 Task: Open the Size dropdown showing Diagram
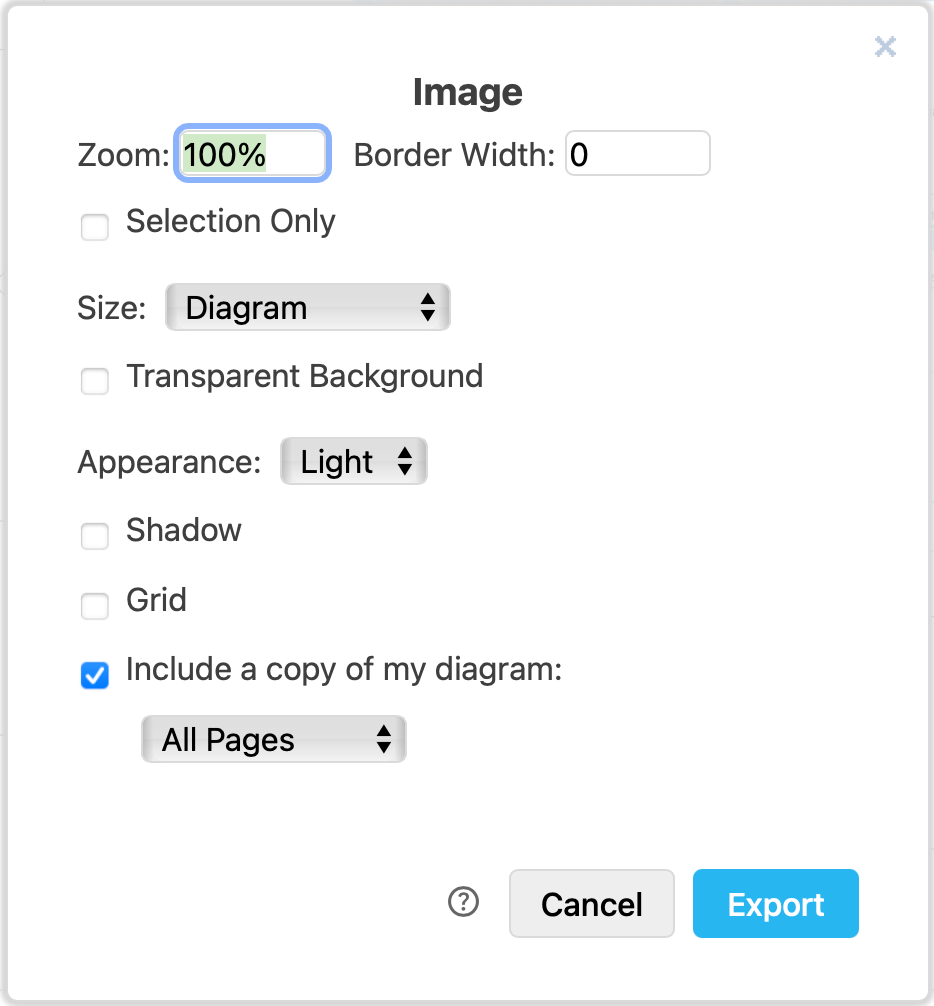coord(307,307)
